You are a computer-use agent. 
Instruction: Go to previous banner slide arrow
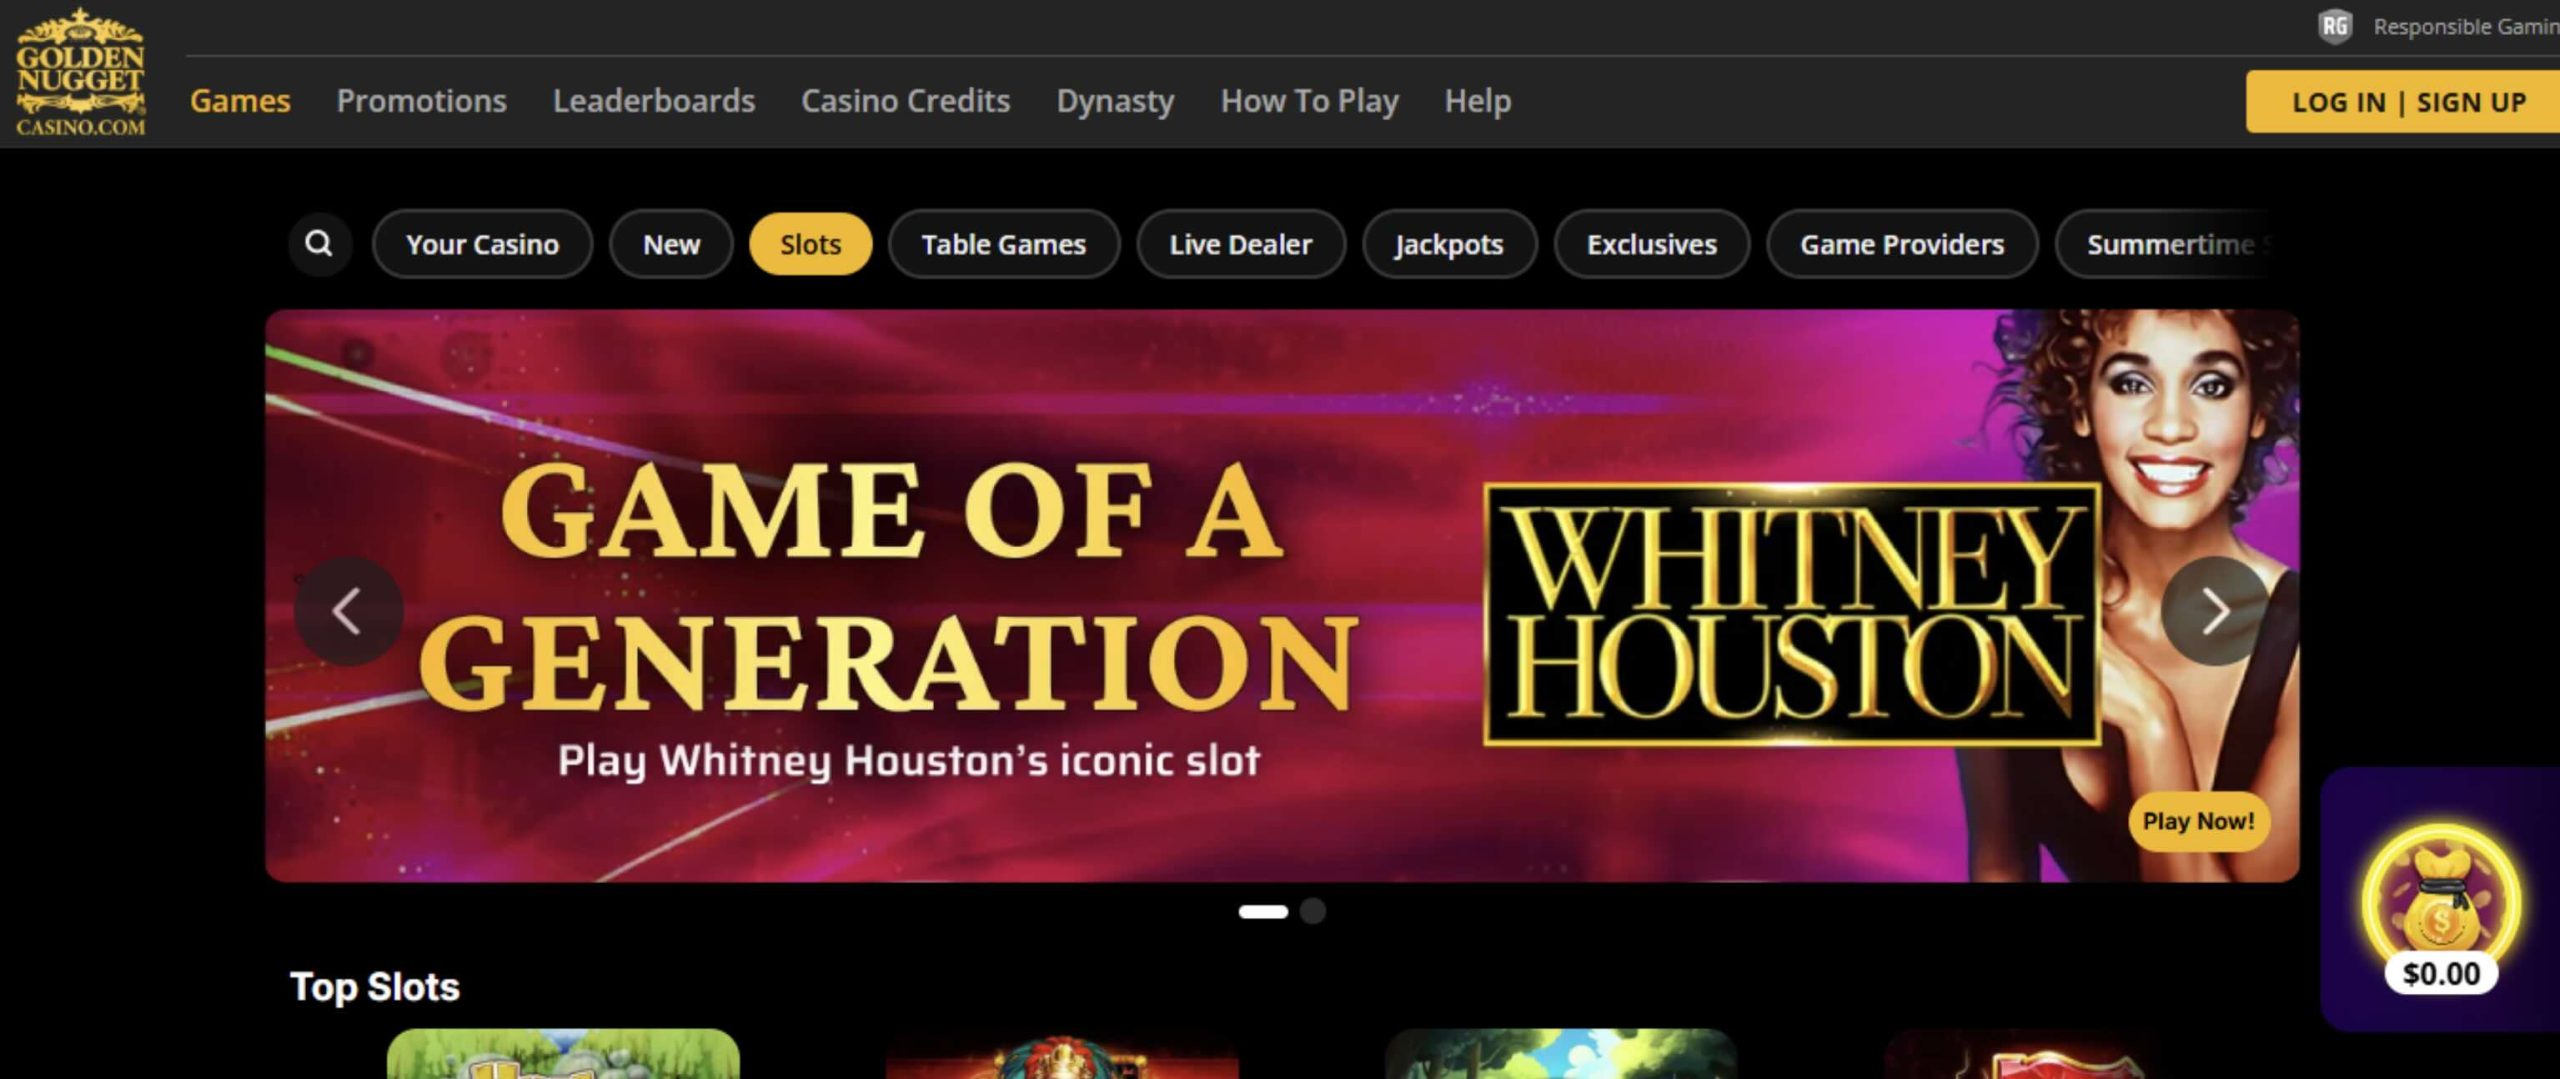[x=348, y=610]
